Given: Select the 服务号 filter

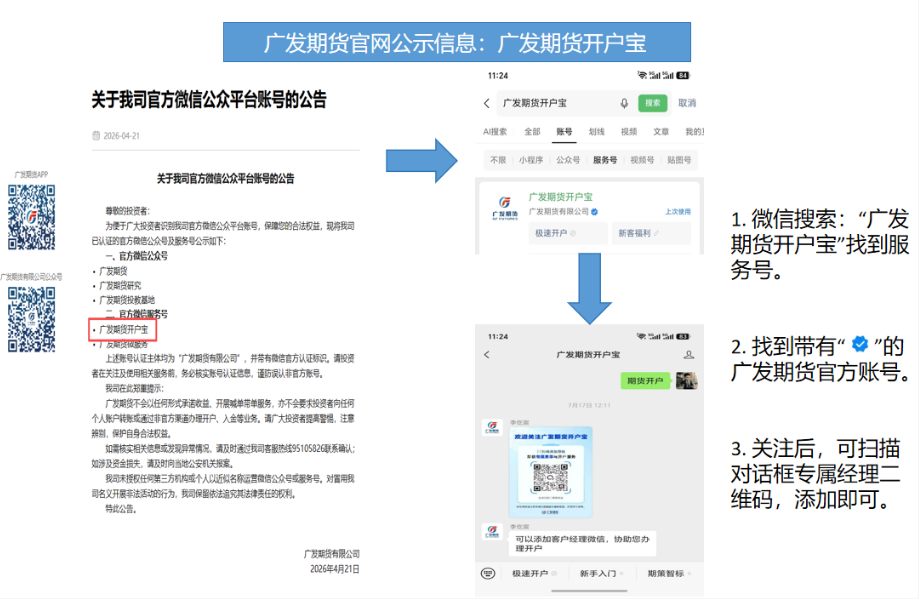Looking at the screenshot, I should [x=605, y=160].
